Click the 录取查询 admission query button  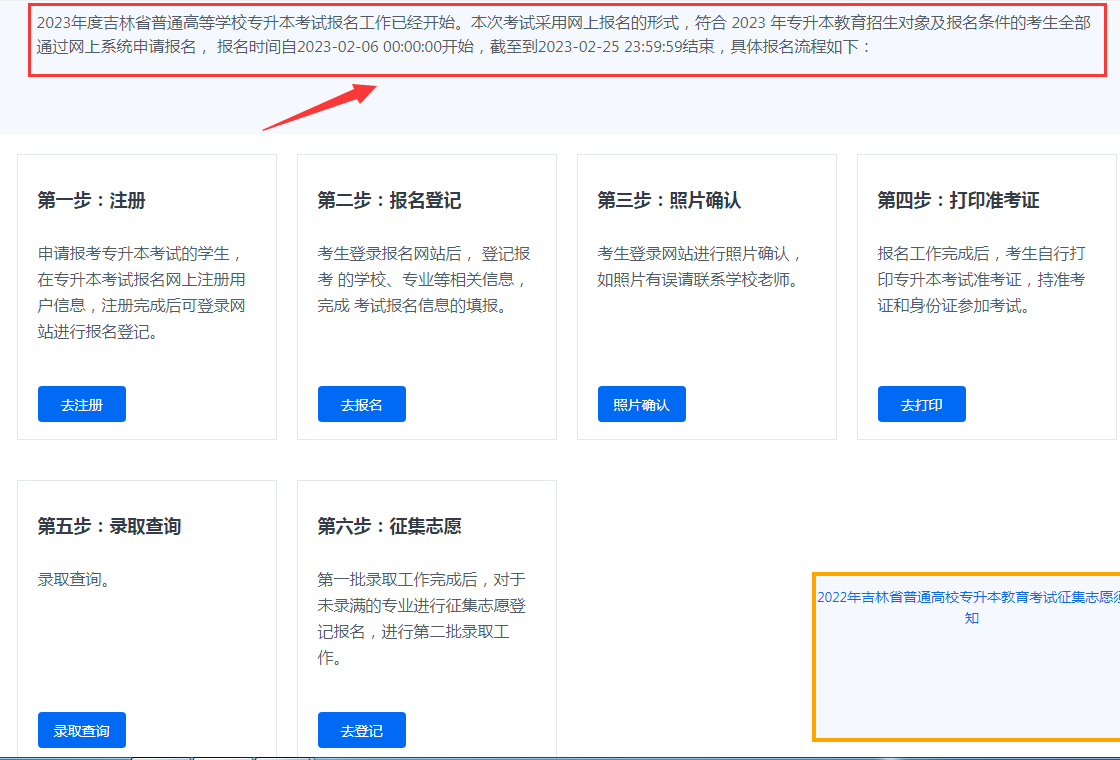[81, 729]
